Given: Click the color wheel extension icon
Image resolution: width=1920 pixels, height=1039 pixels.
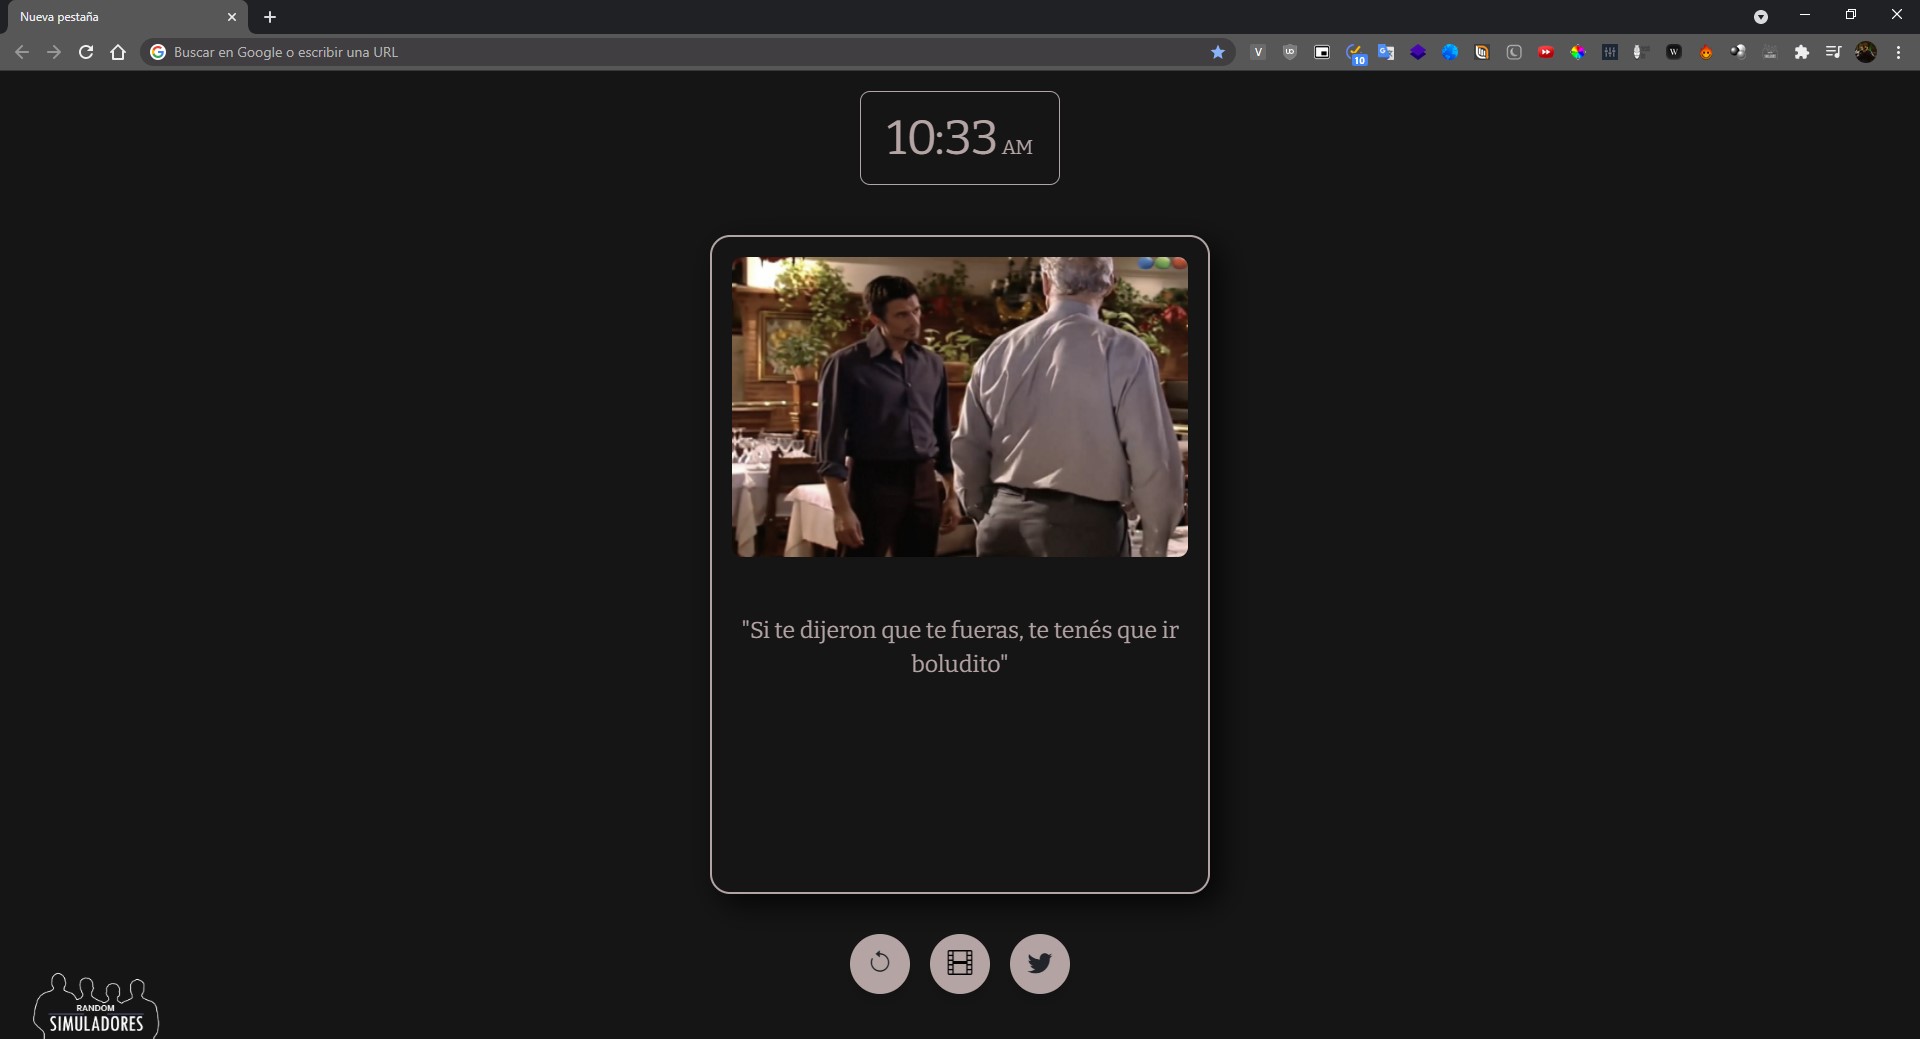Looking at the screenshot, I should 1578,52.
